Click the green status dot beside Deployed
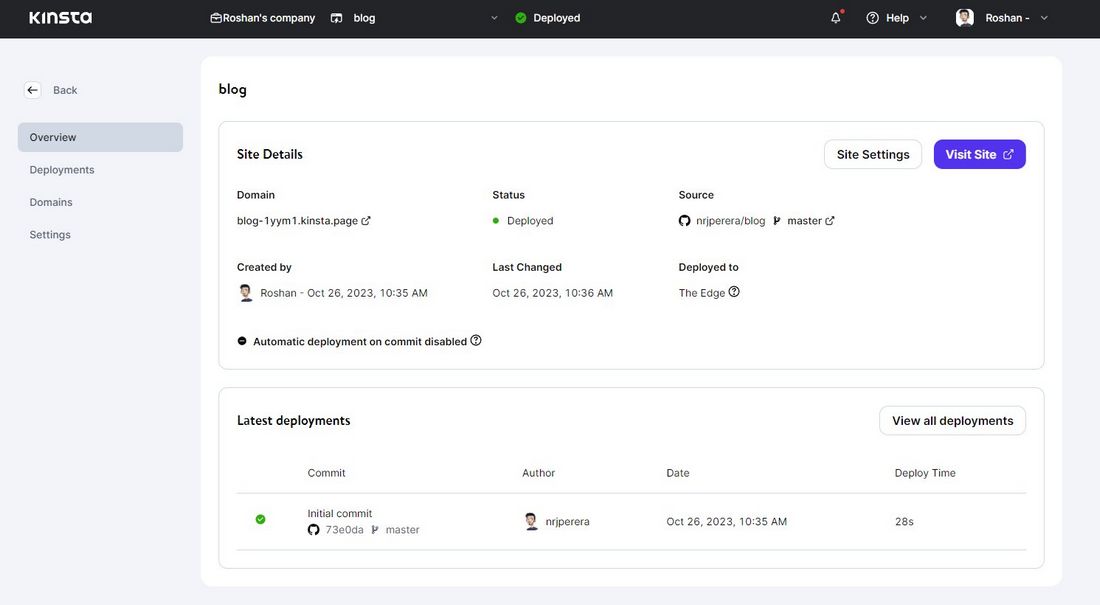 click(496, 220)
